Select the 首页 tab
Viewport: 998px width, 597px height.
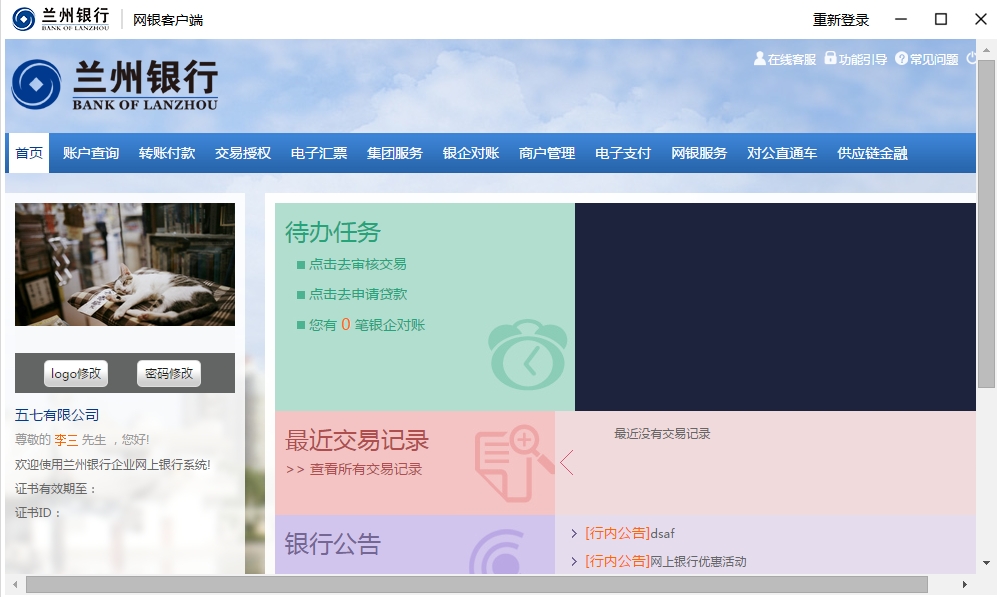tap(29, 153)
